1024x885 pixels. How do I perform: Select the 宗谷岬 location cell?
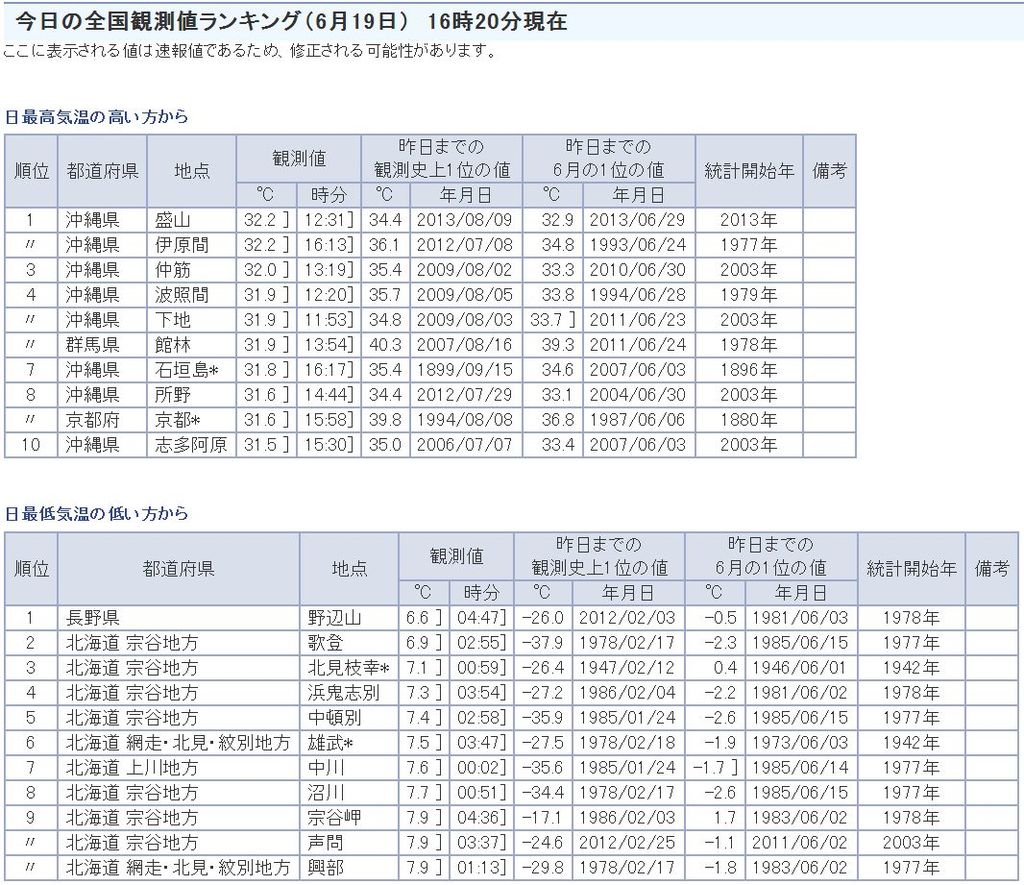click(x=335, y=818)
